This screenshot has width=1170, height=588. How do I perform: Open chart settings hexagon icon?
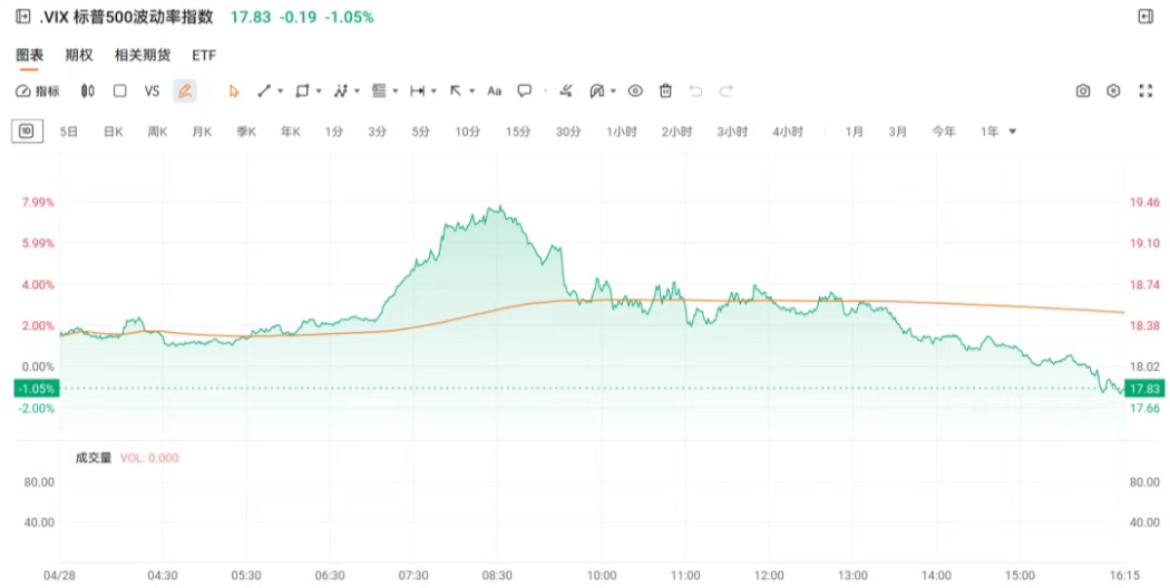(x=1113, y=91)
